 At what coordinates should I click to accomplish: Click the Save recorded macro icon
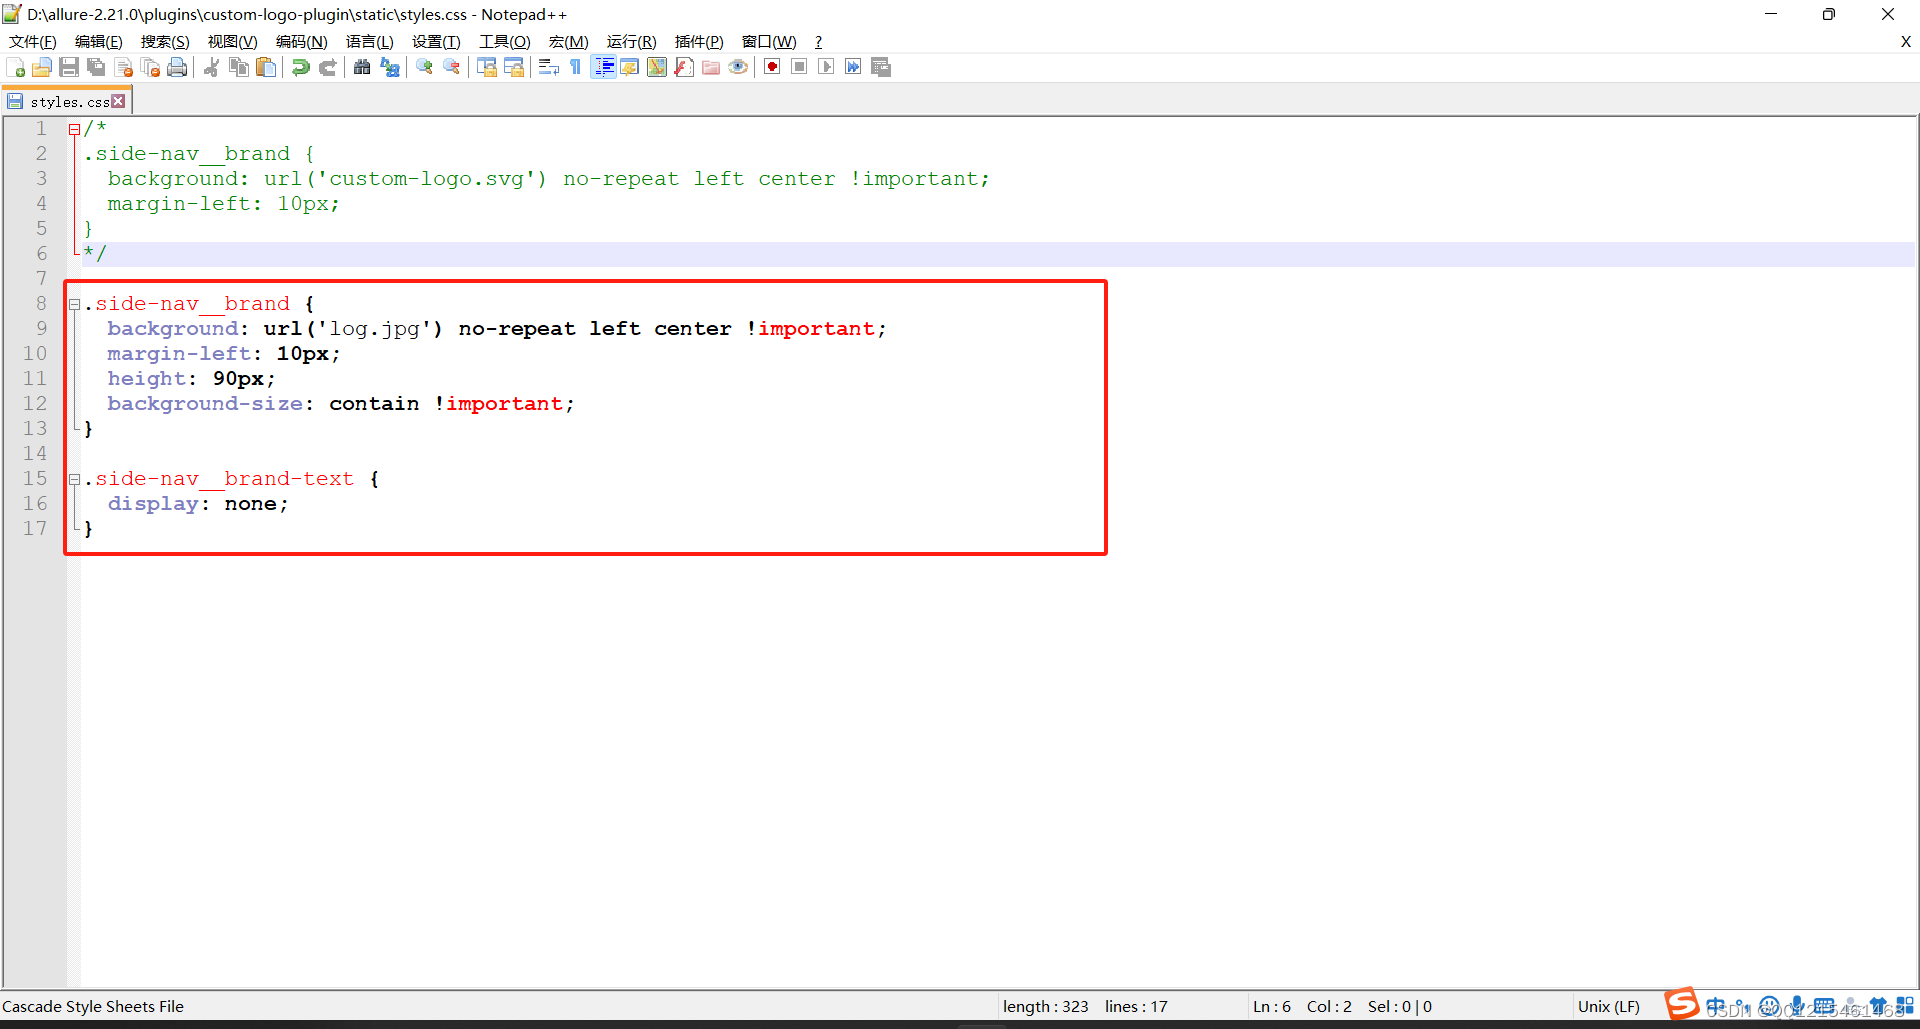881,67
